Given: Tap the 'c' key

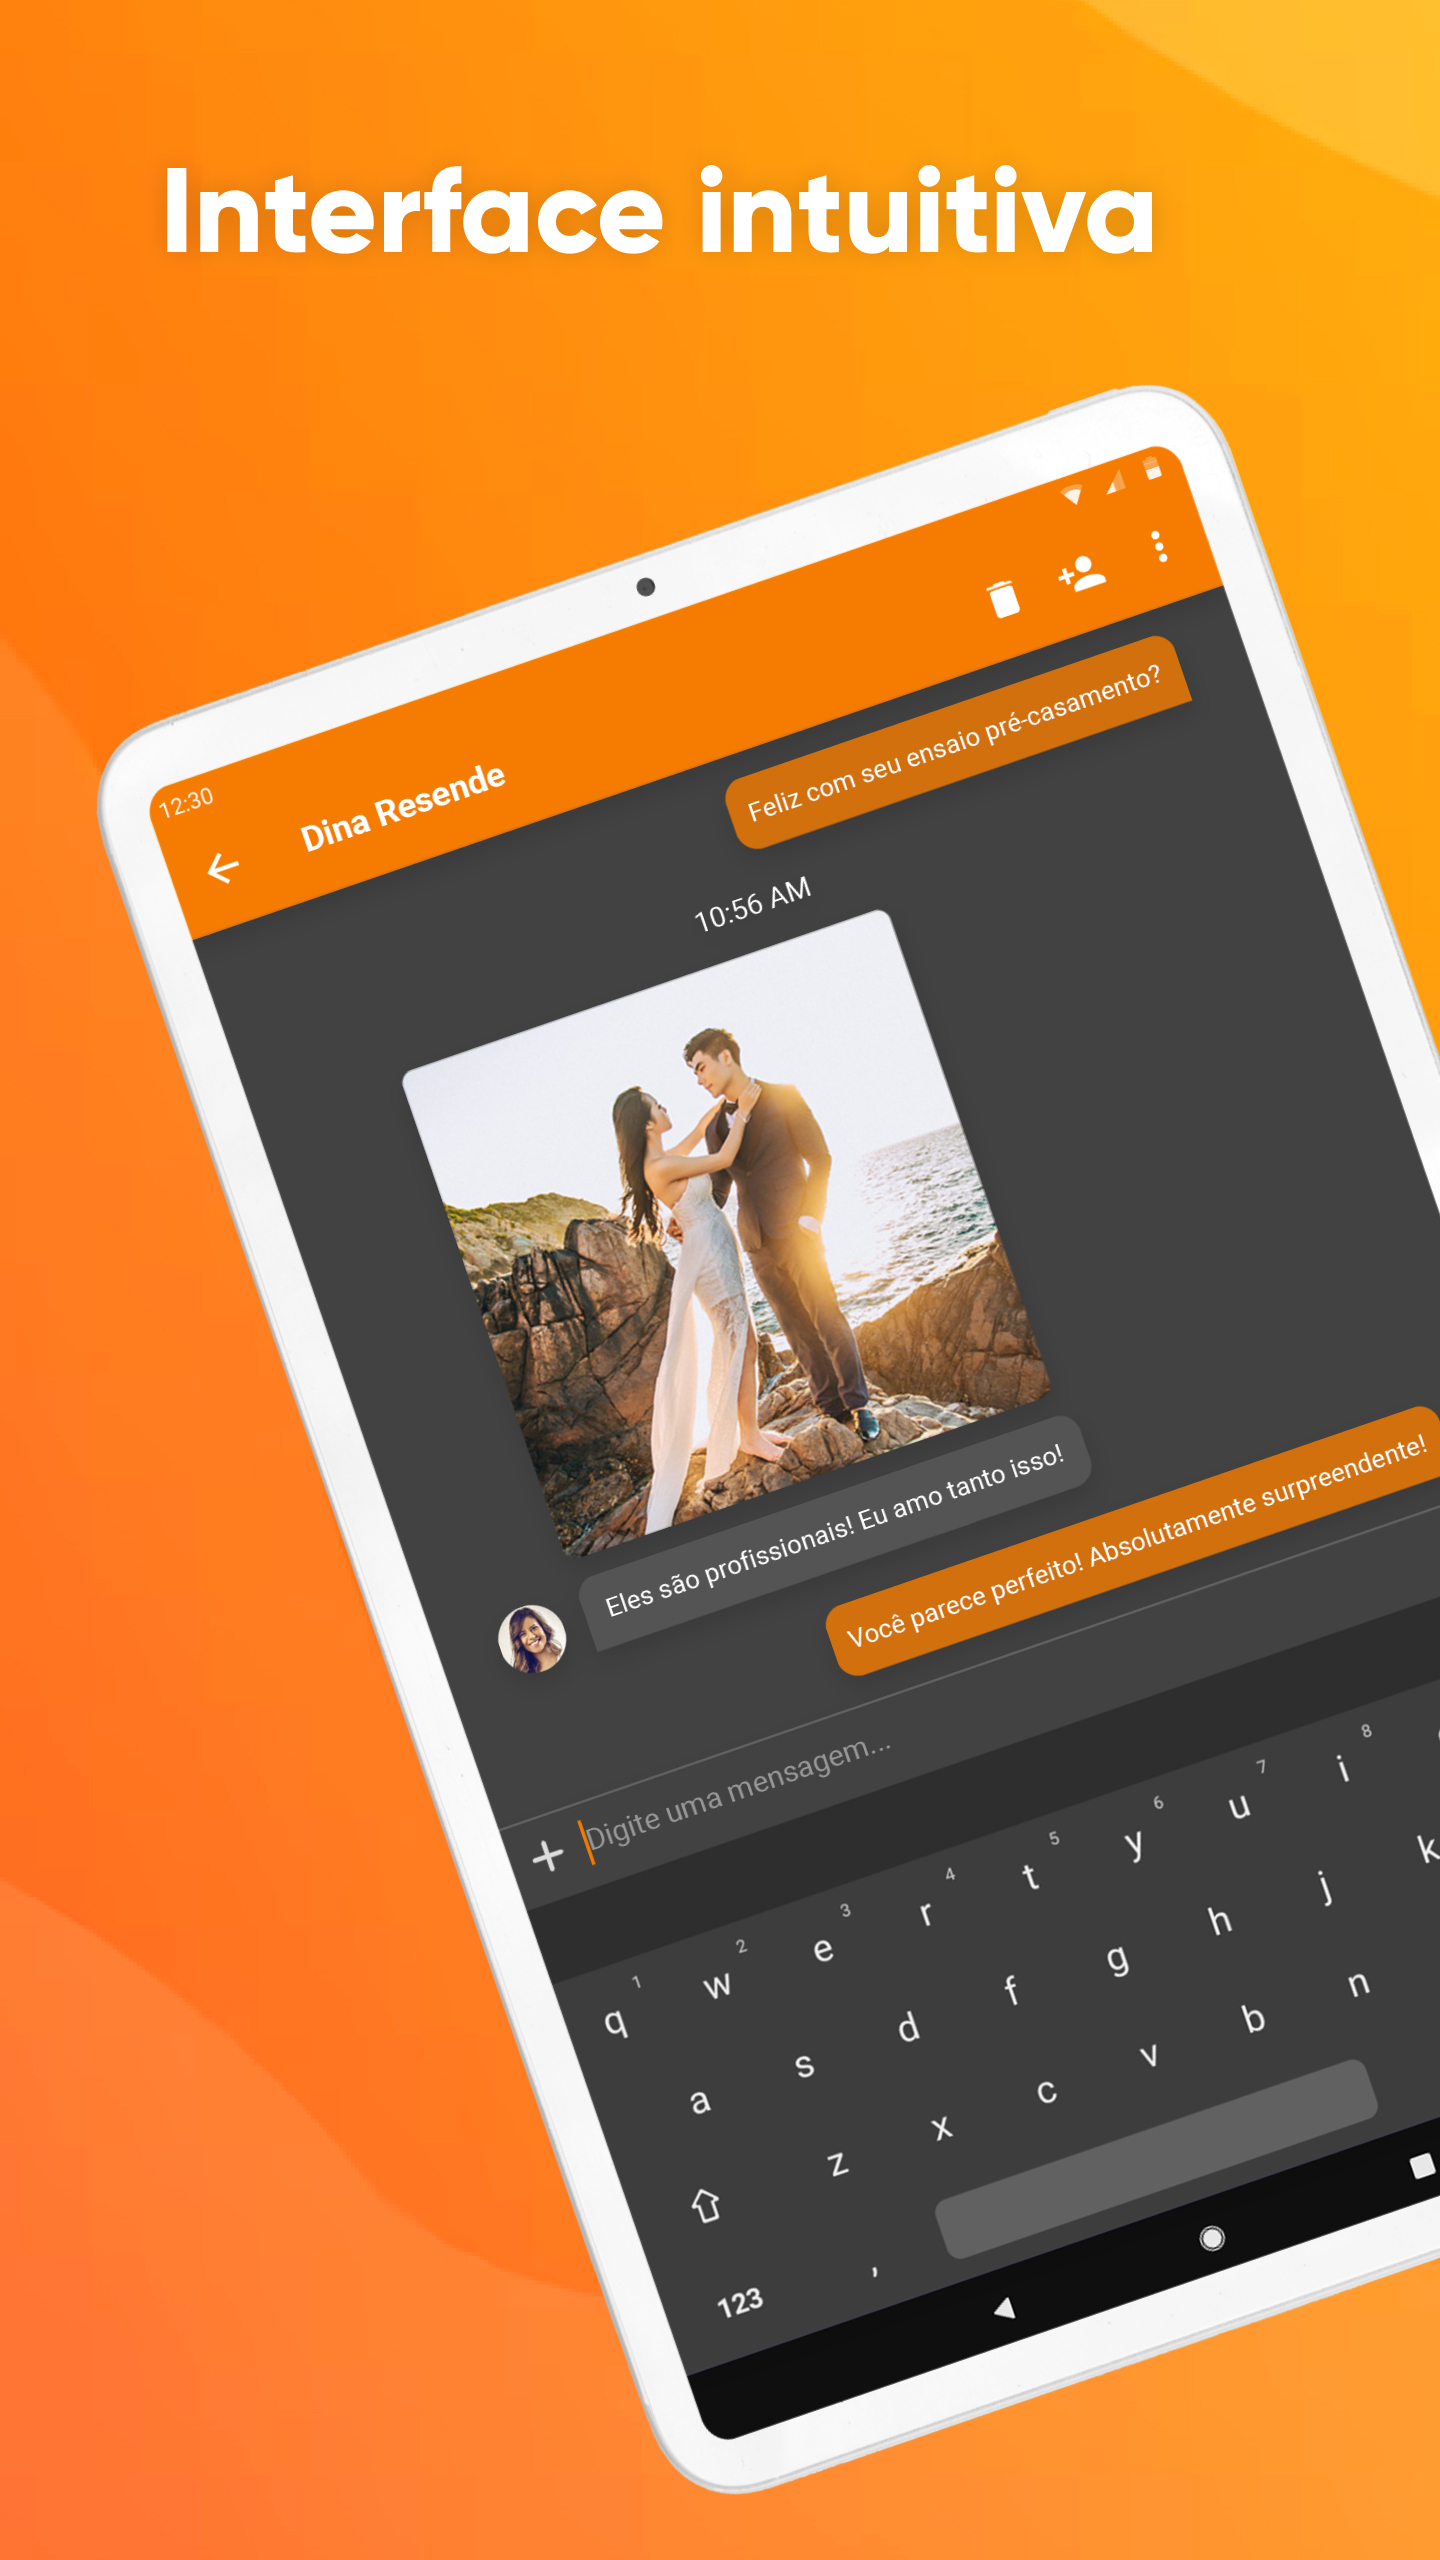Looking at the screenshot, I should (x=1046, y=2092).
